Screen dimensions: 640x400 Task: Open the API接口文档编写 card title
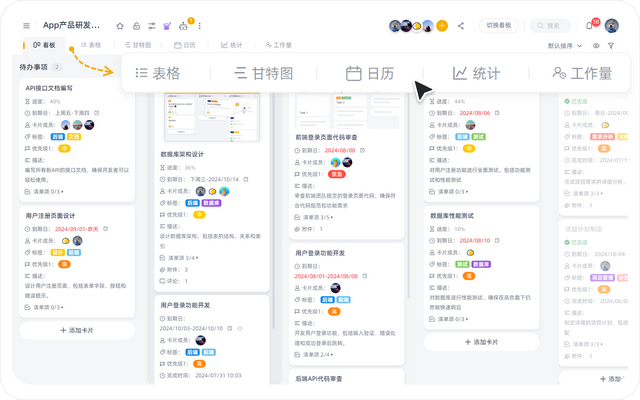tap(49, 88)
